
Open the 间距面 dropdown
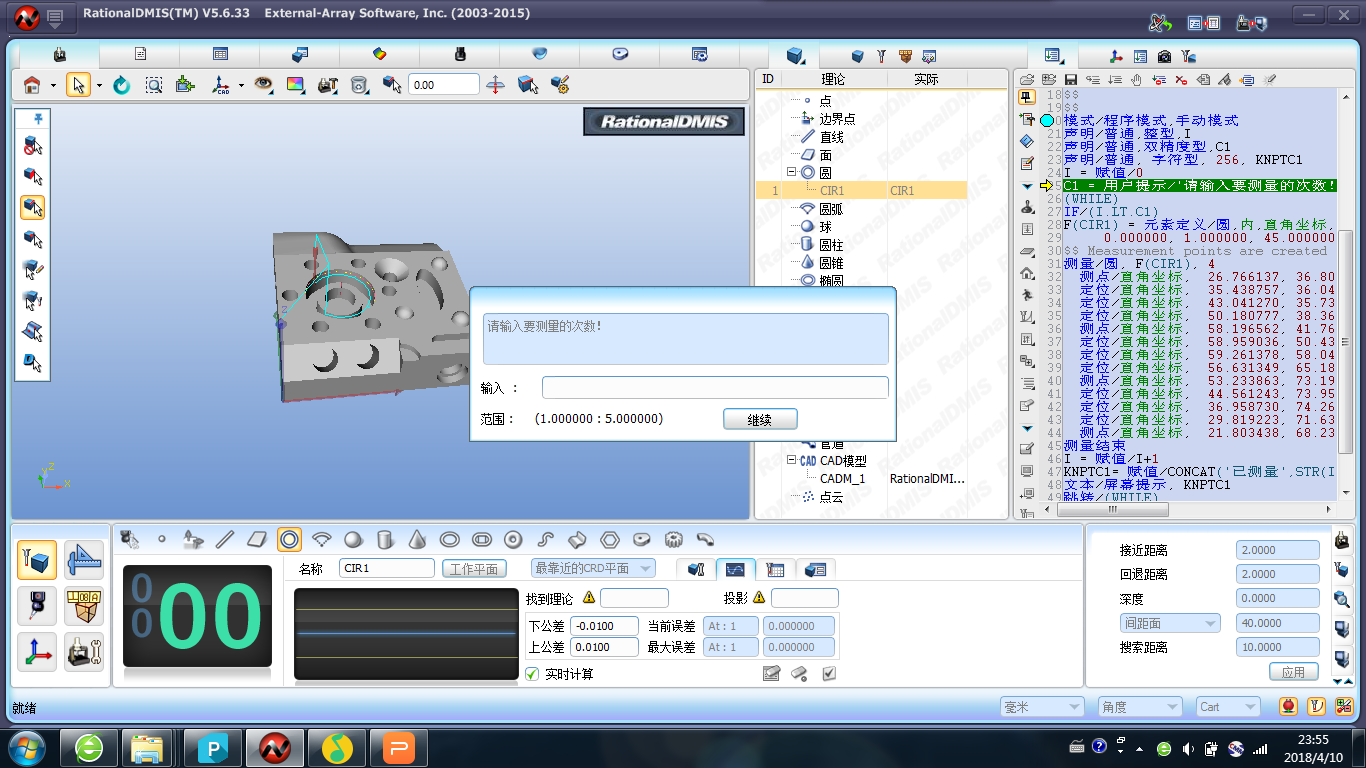click(x=1170, y=623)
